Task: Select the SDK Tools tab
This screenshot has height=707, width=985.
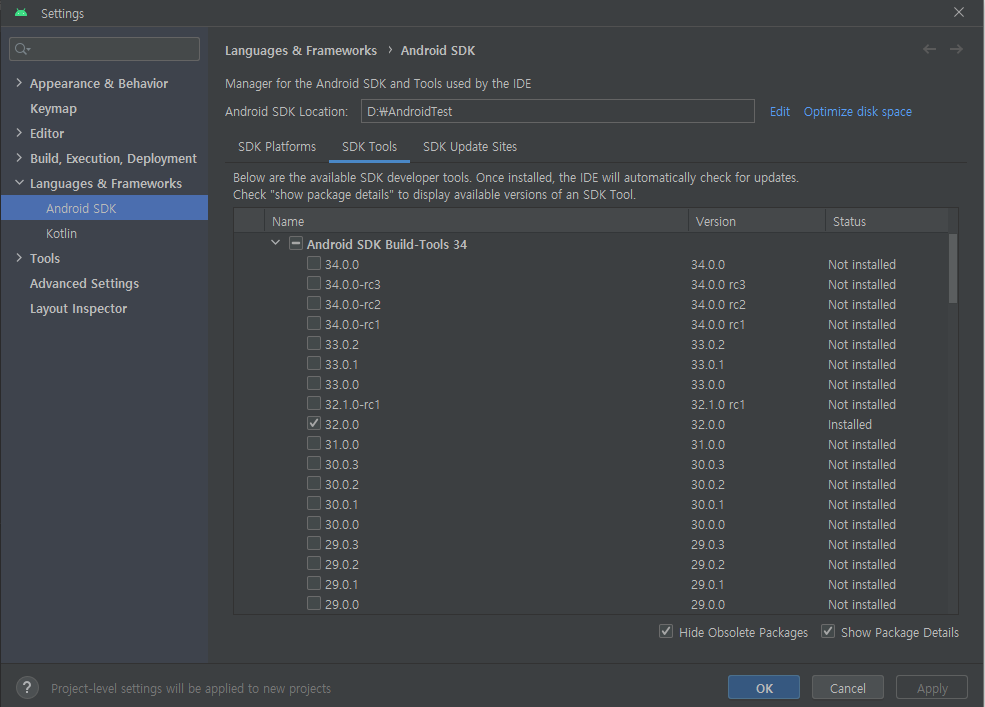Action: point(369,146)
